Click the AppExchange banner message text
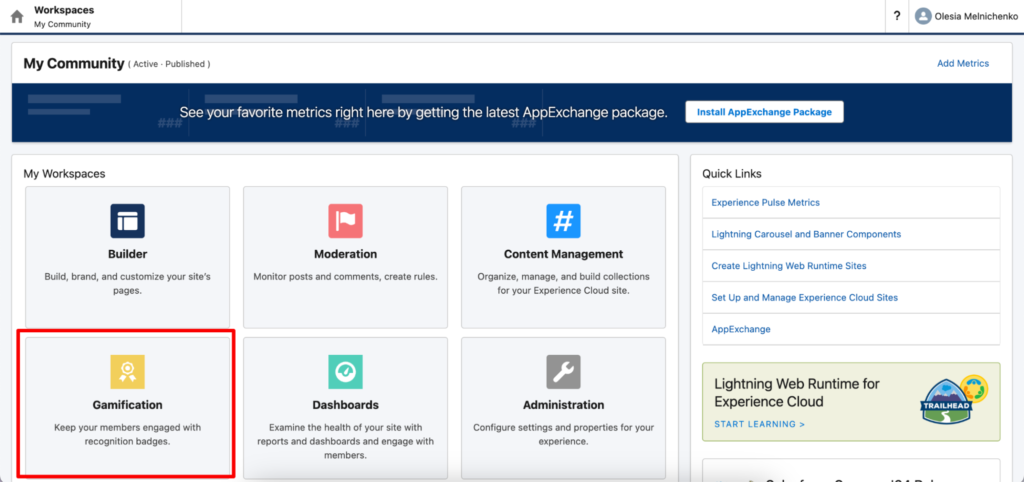1024x482 pixels. point(423,112)
